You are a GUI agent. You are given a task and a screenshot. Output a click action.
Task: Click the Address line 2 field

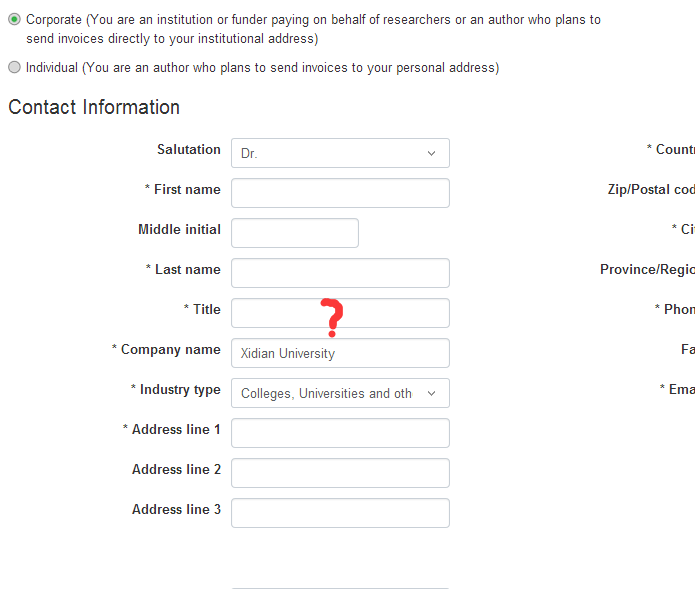[x=340, y=473]
